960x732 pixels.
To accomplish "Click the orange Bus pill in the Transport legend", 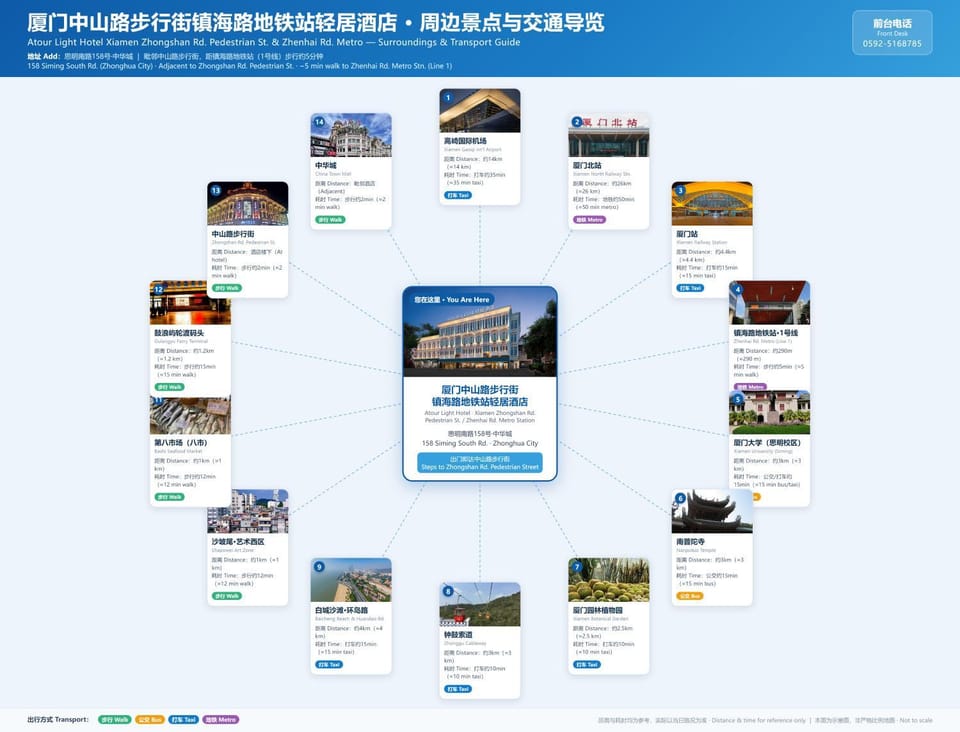I will (x=149, y=720).
